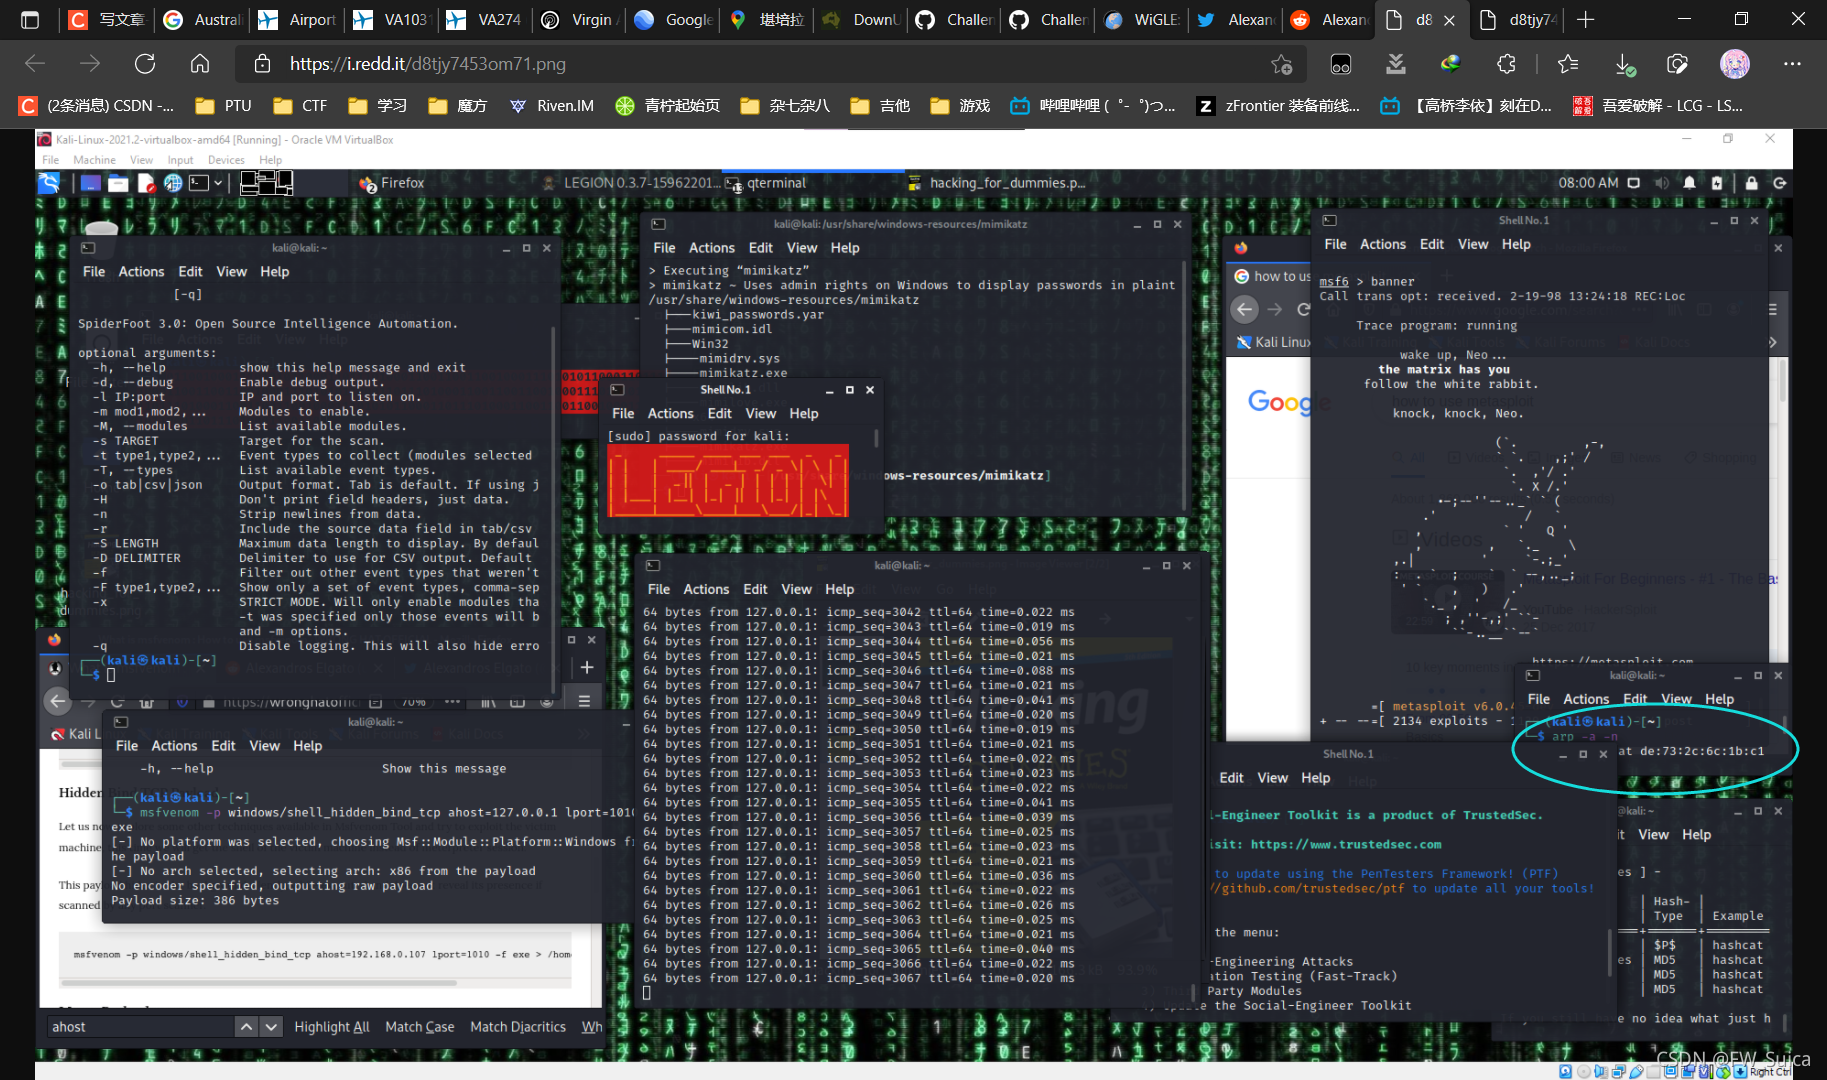Open the 杂七杂八 bookmarks folder

(785, 106)
